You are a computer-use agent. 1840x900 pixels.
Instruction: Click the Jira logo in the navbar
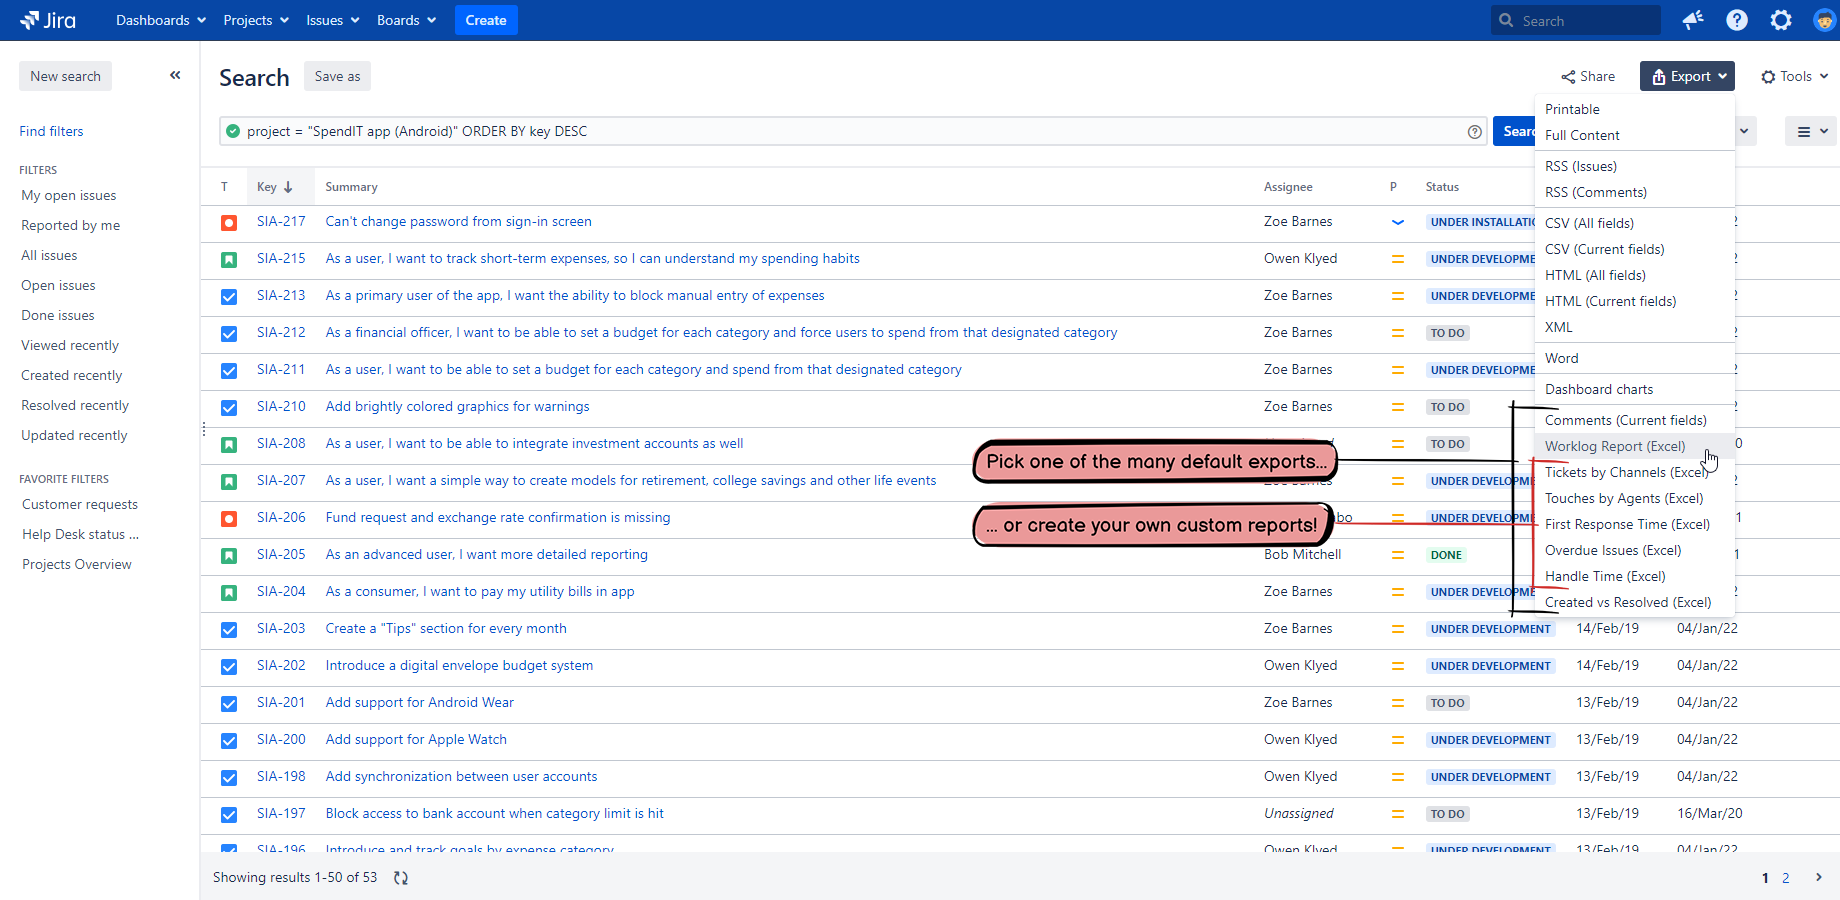click(47, 20)
